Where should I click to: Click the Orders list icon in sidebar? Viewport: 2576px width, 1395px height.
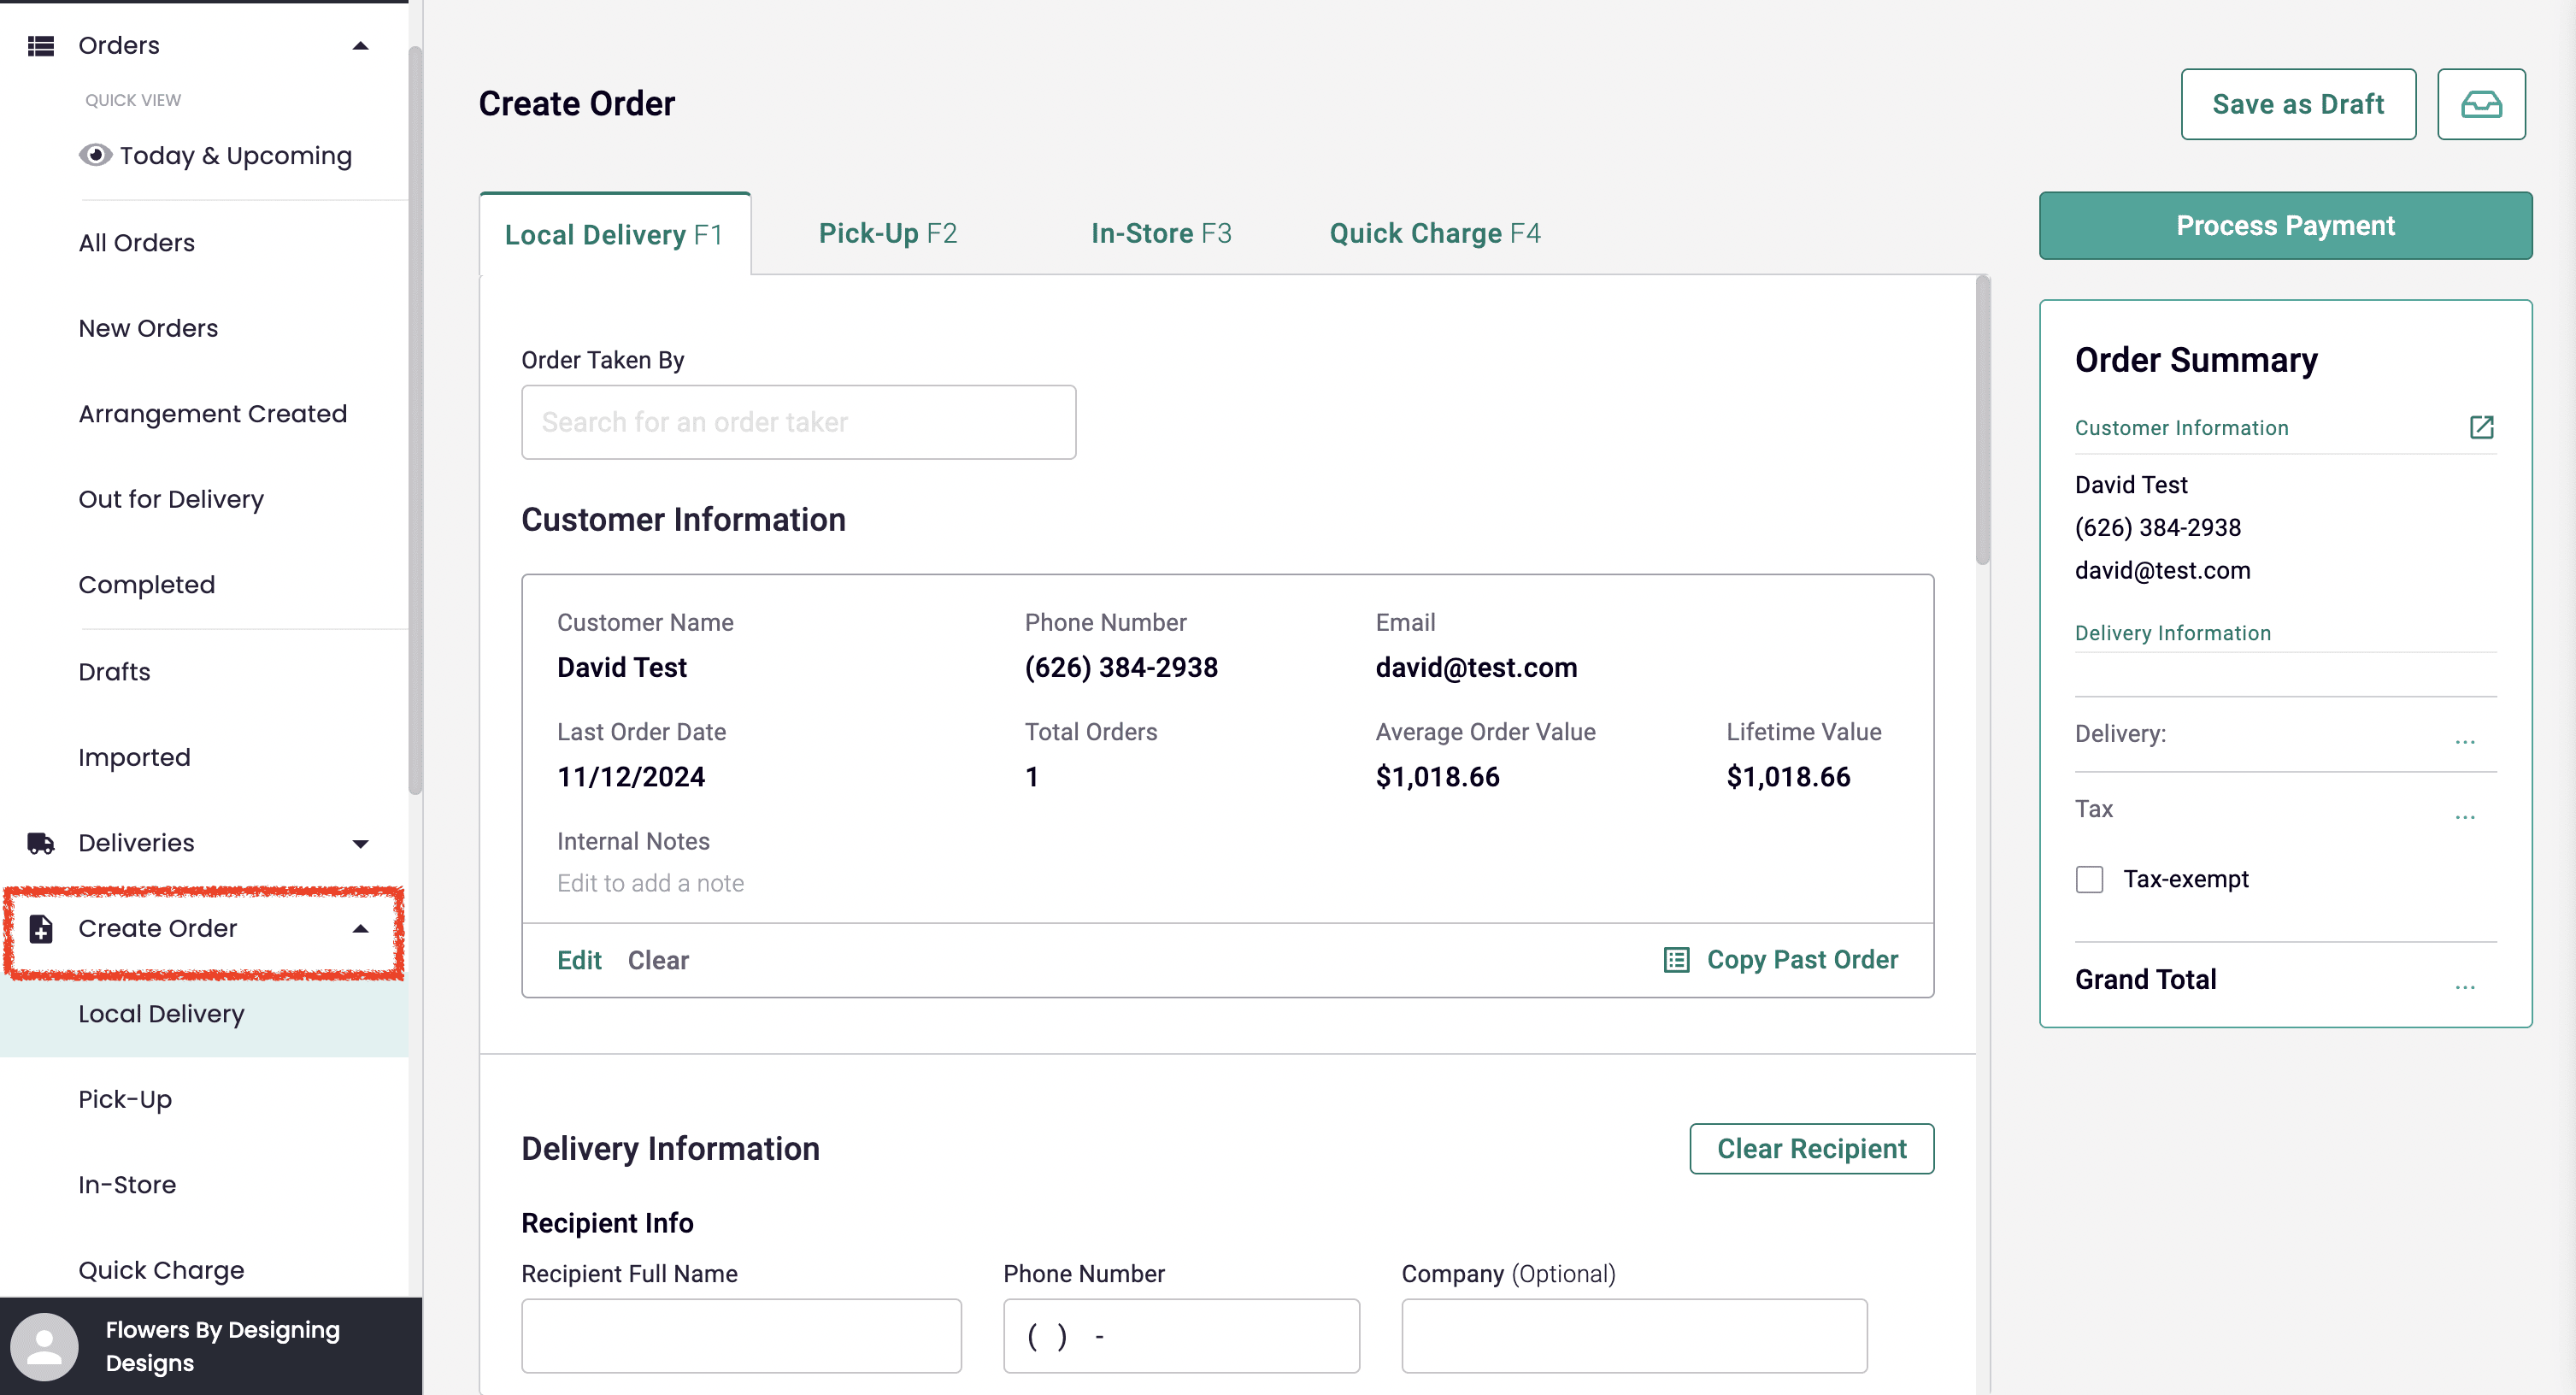tap(41, 46)
